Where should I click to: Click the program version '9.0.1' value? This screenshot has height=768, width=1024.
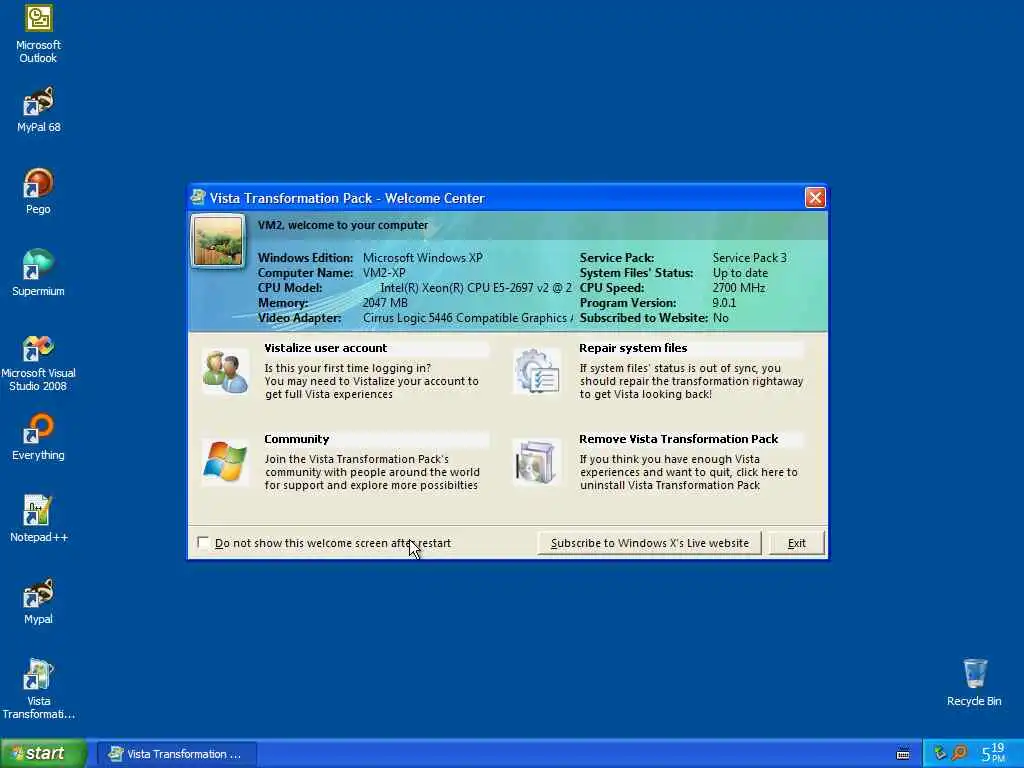pos(724,303)
